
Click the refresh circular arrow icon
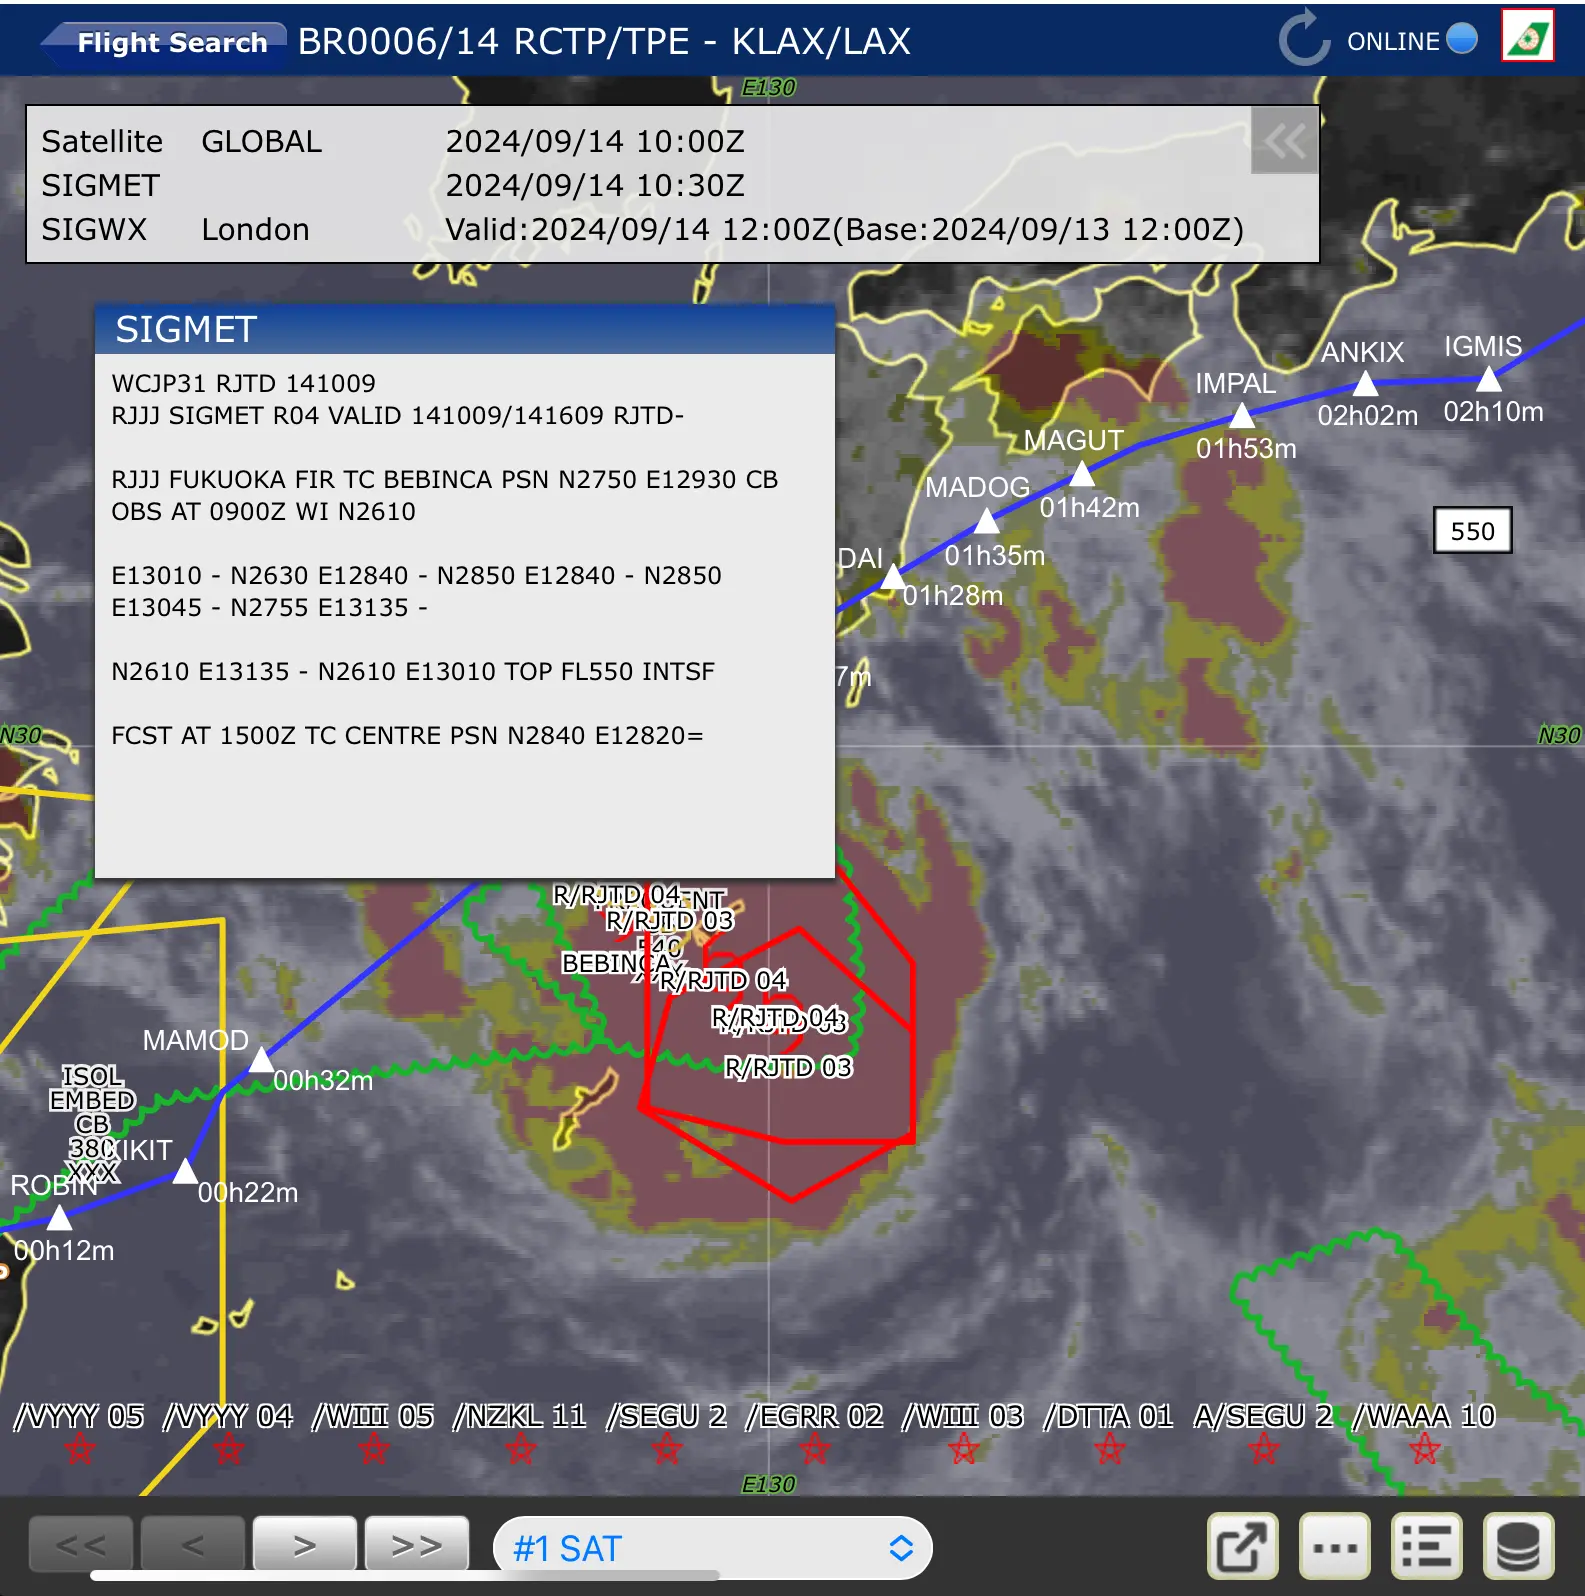[x=1304, y=39]
